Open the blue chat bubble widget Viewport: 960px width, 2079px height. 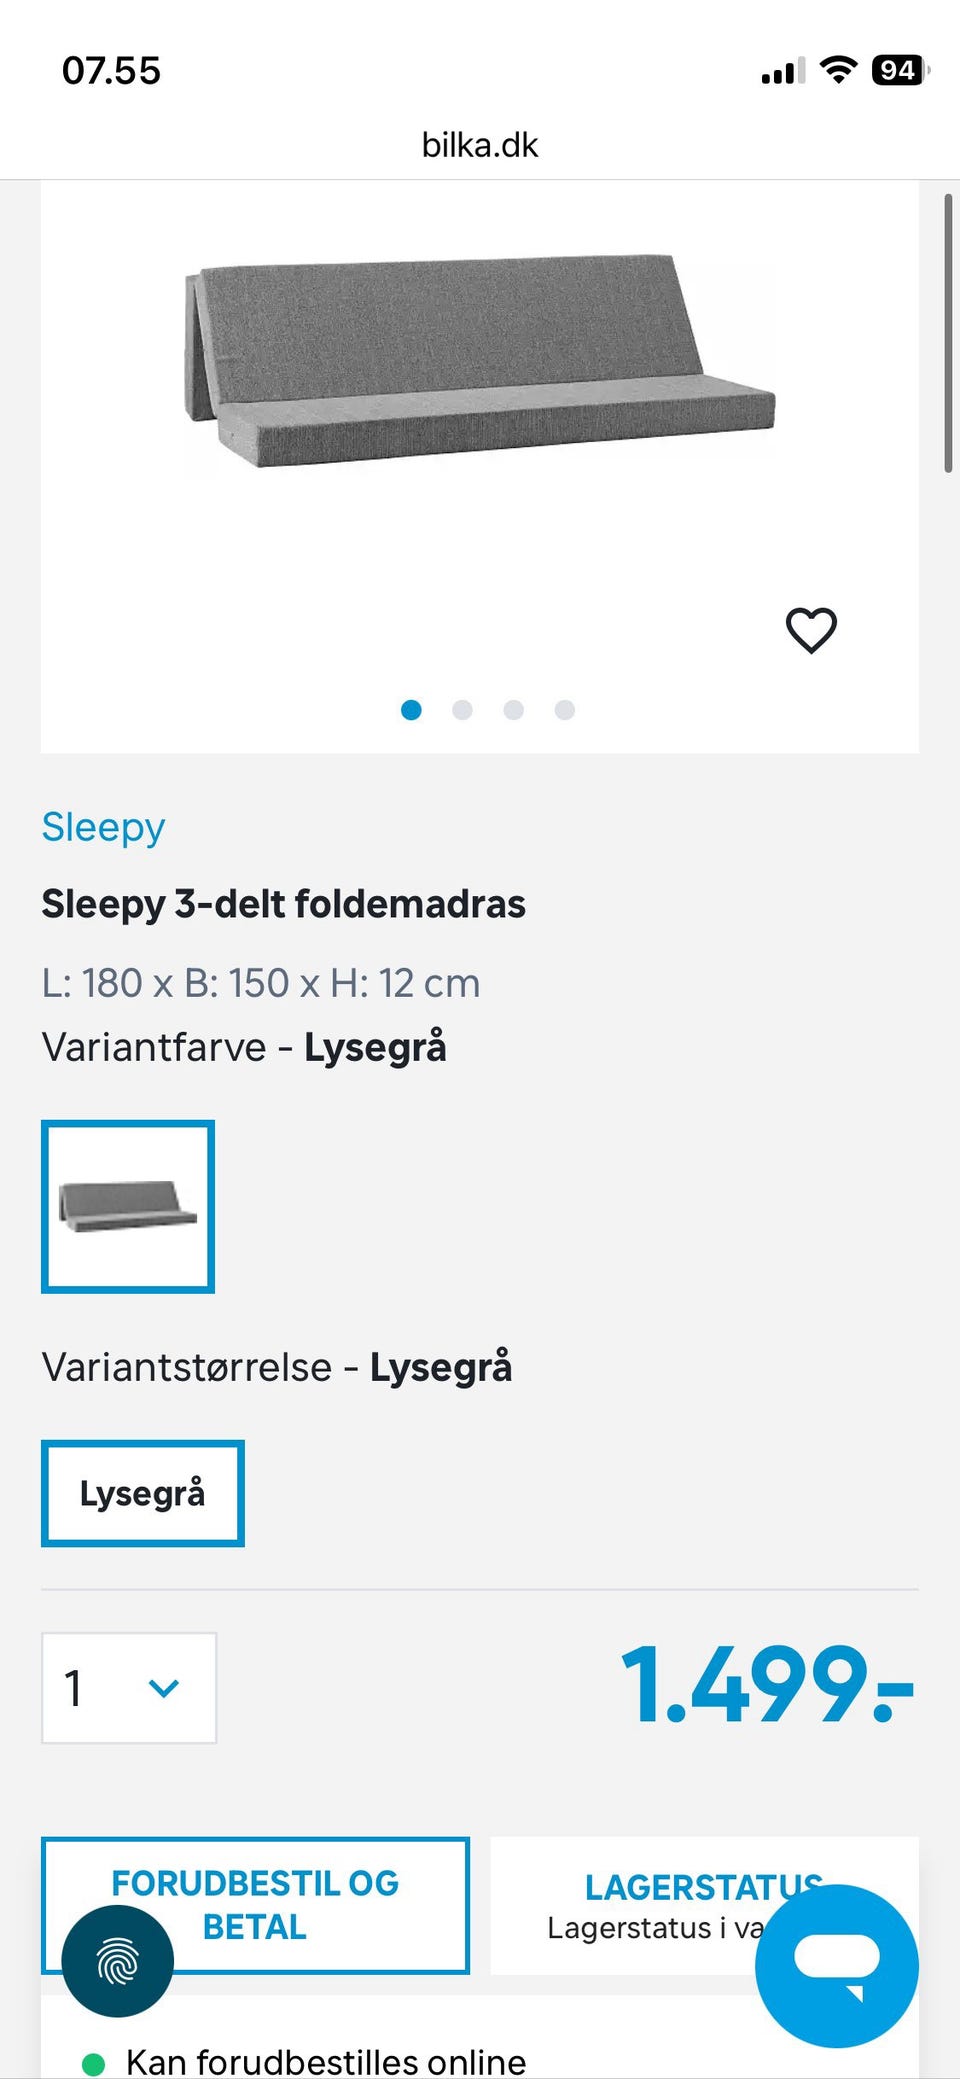836,1965
